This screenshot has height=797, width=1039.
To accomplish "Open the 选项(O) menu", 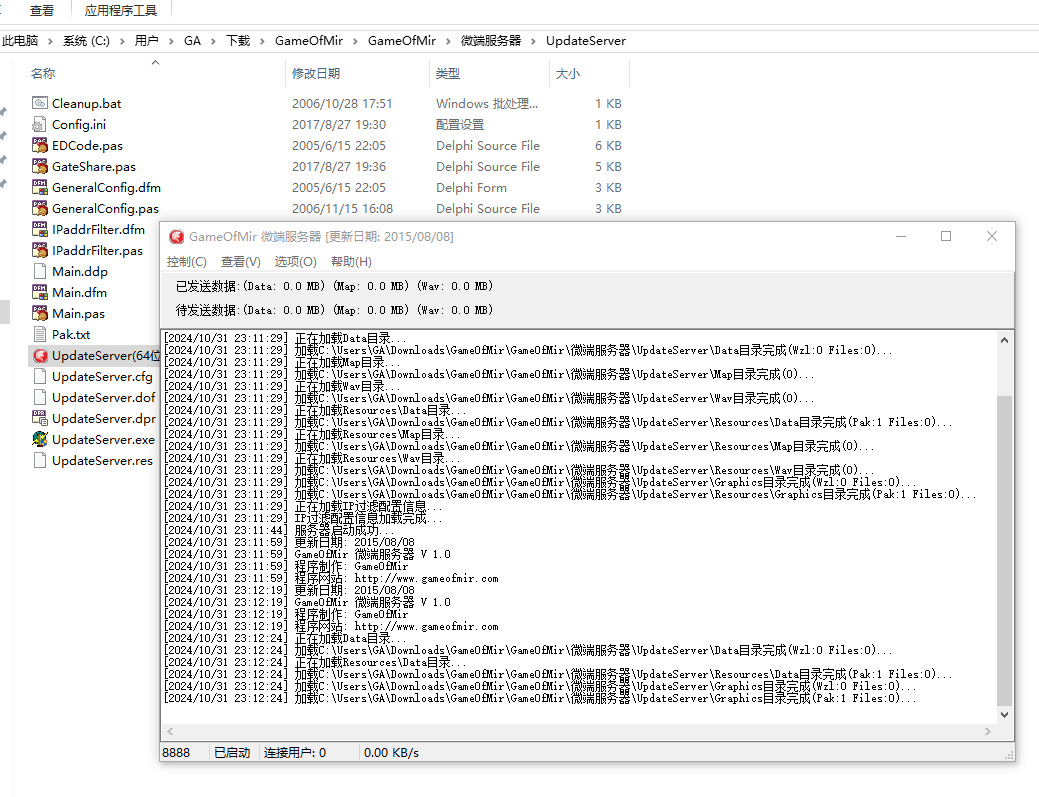I will click(296, 262).
